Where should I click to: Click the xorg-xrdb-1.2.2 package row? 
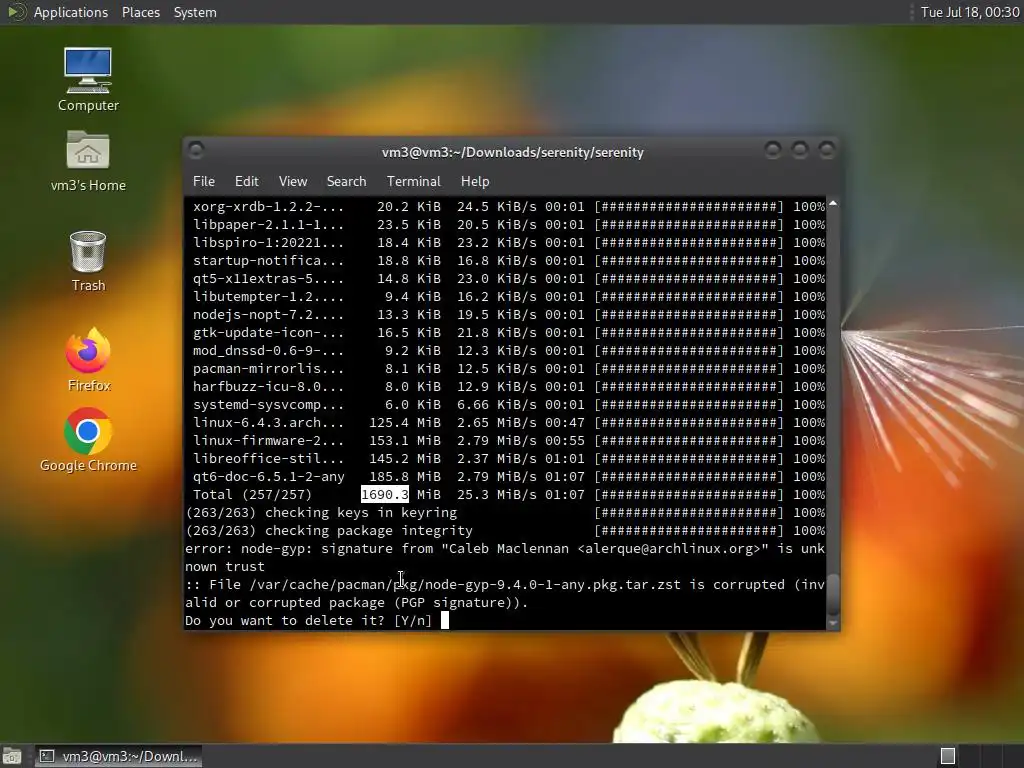508,206
